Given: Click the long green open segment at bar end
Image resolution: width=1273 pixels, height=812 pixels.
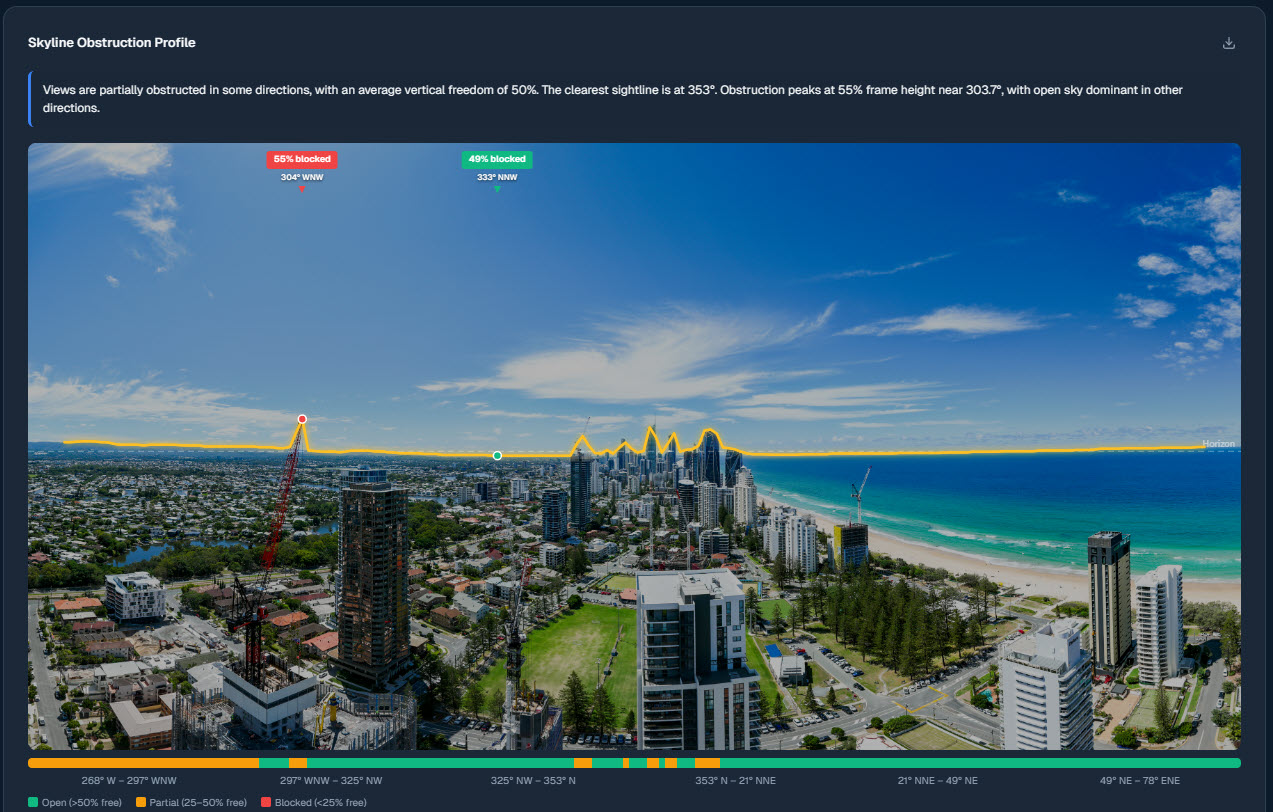Looking at the screenshot, I should pyautogui.click(x=980, y=763).
